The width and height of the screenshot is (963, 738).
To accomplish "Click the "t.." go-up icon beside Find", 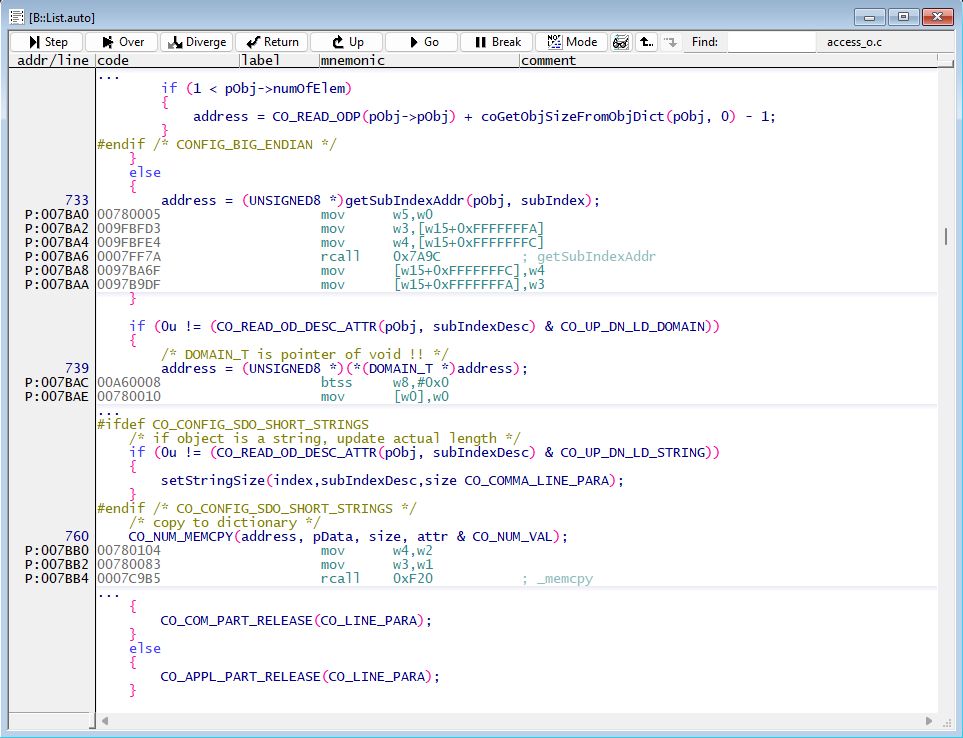I will [x=644, y=41].
